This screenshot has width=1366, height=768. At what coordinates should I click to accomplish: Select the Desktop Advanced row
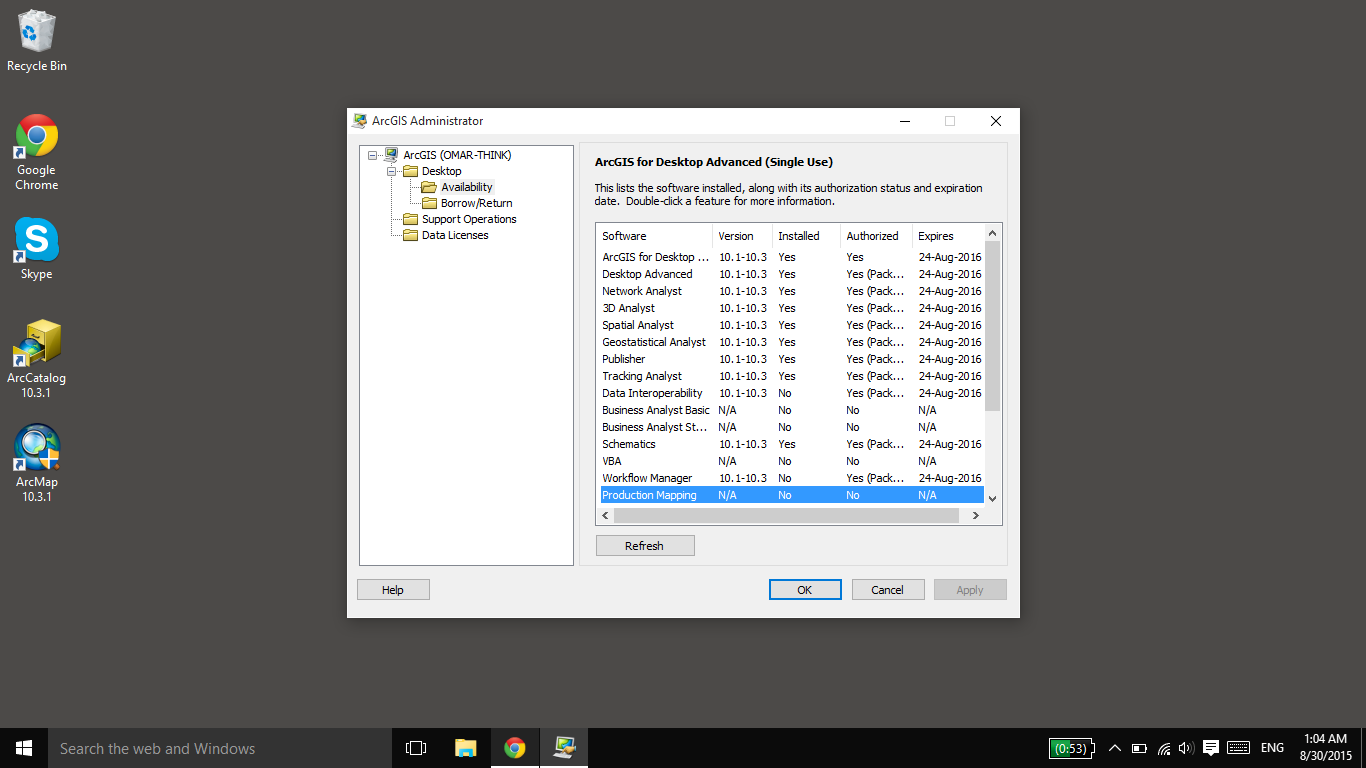791,274
